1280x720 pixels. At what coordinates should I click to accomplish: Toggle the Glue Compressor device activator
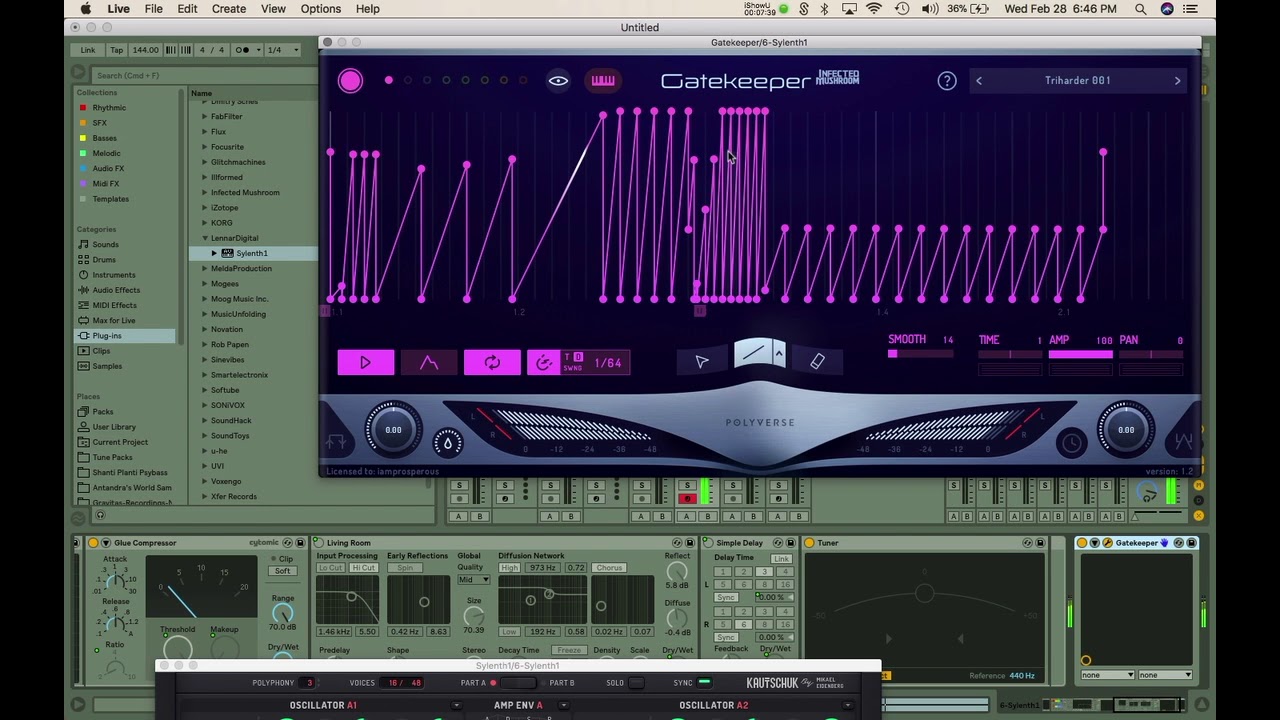(93, 543)
